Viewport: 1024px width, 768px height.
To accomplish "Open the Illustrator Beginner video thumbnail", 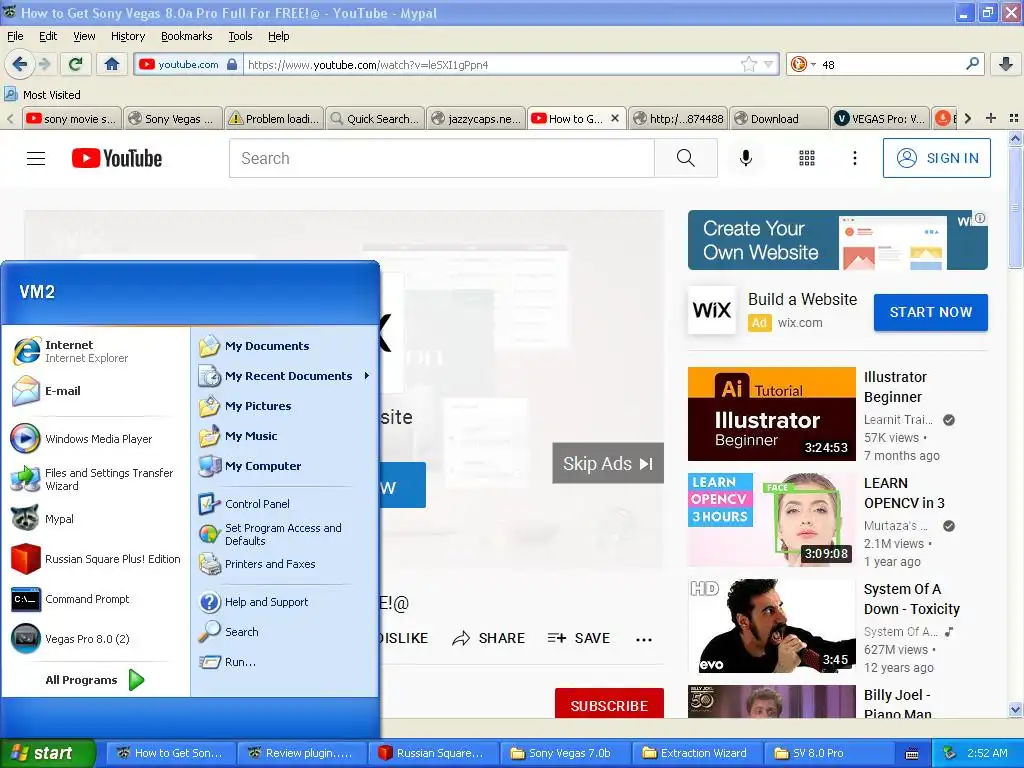I will (771, 413).
